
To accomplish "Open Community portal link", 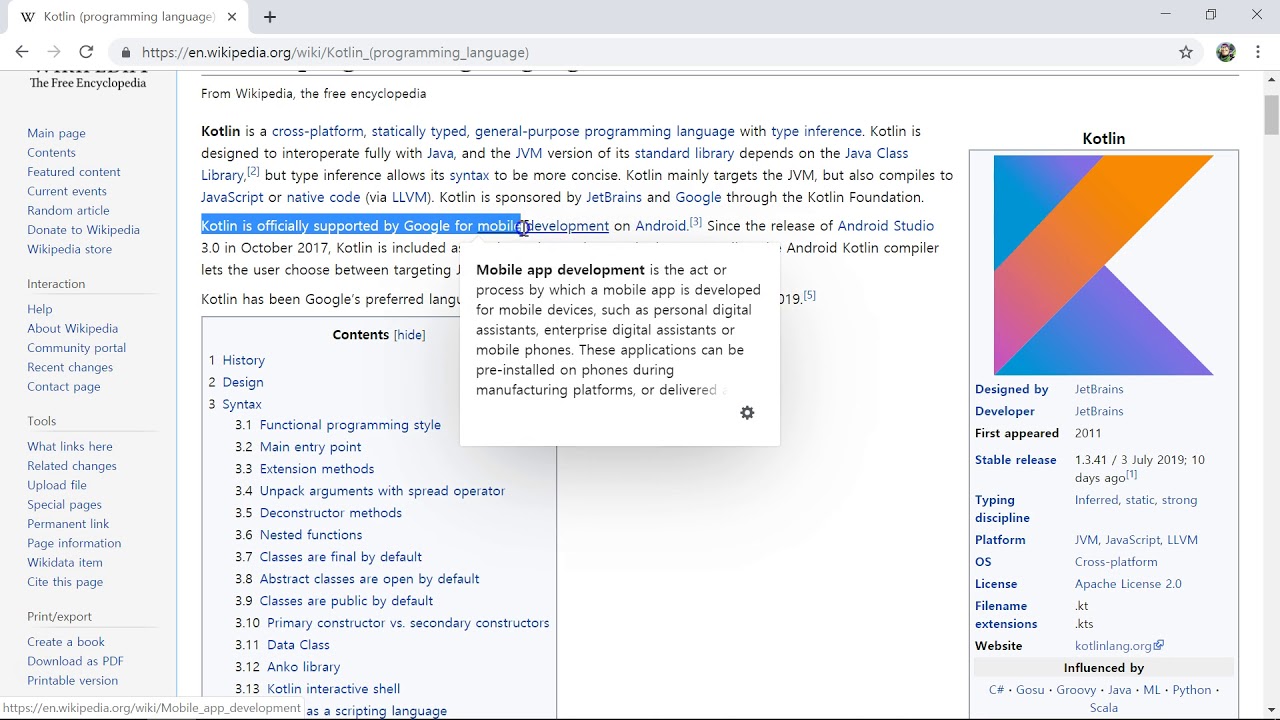I will click(76, 348).
